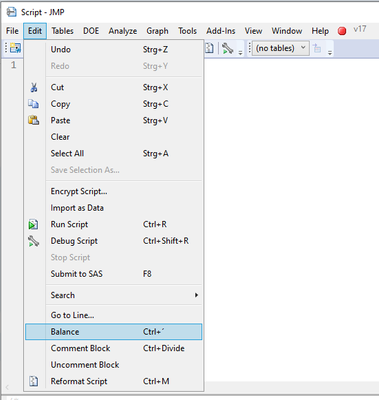Open the Tools menu

pos(187,31)
